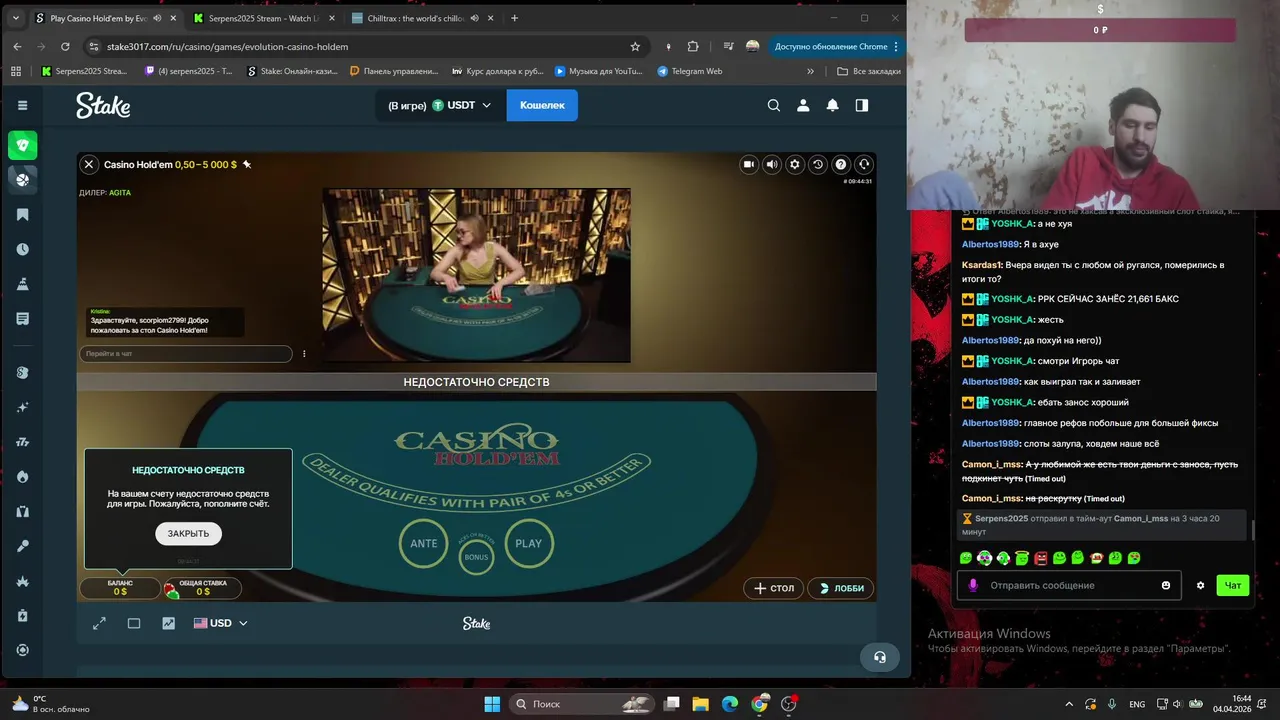
Task: Open emoji picker in stream chat input
Action: tap(1166, 585)
